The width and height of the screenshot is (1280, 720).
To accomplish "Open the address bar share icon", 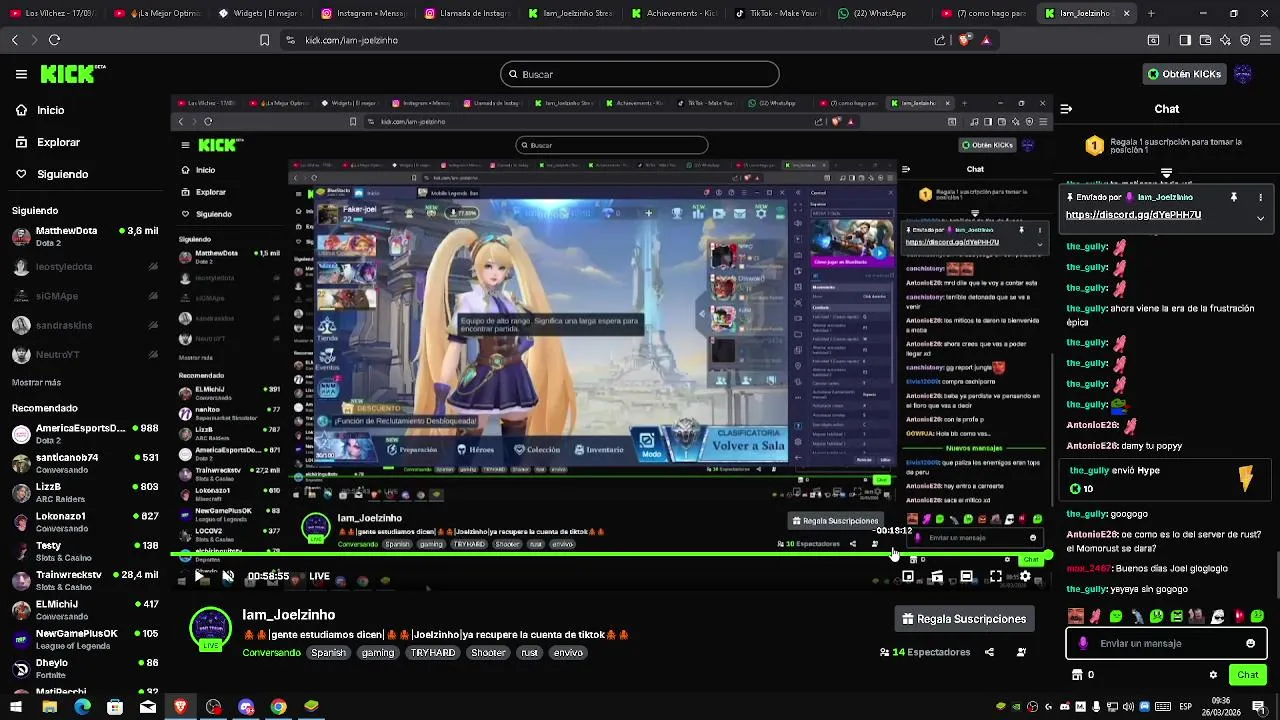I will click(x=940, y=40).
